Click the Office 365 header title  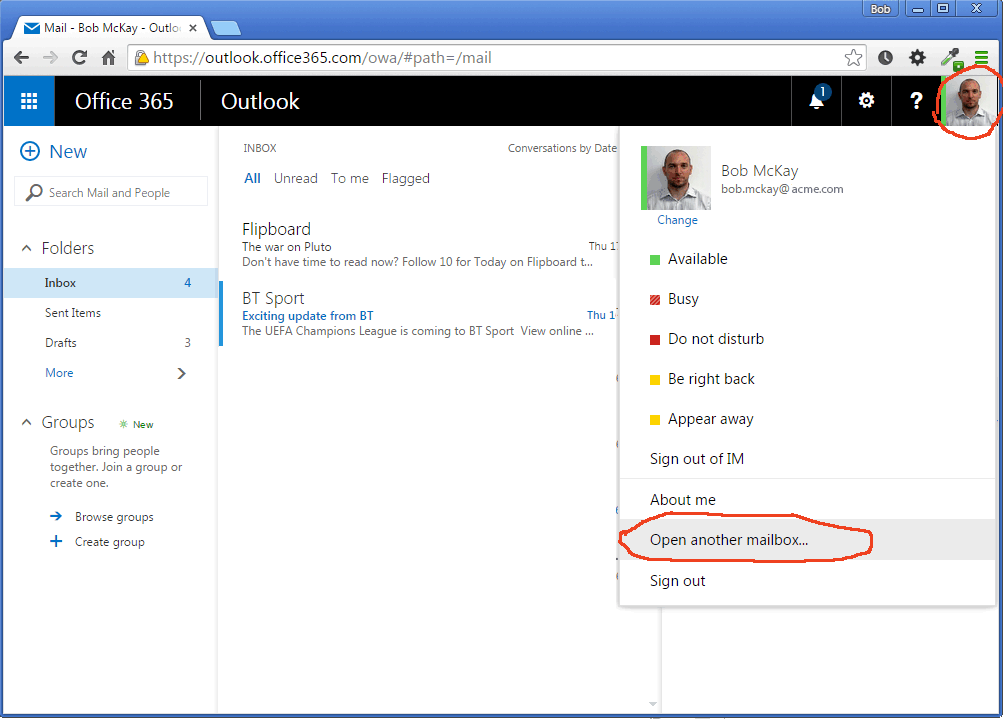124,101
